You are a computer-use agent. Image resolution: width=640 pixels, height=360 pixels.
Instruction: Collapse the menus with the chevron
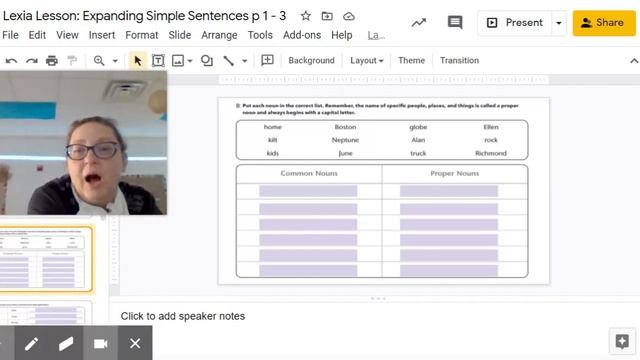pyautogui.click(x=634, y=61)
